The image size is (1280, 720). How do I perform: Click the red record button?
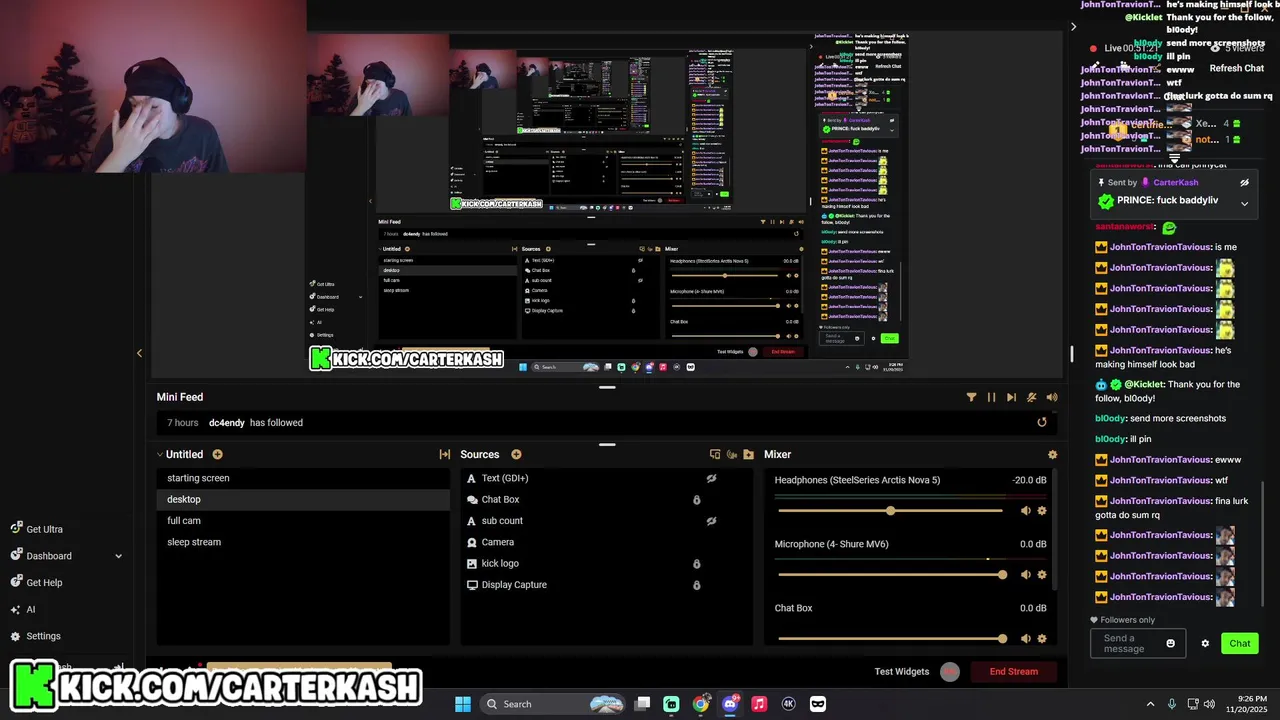pyautogui.click(x=950, y=672)
